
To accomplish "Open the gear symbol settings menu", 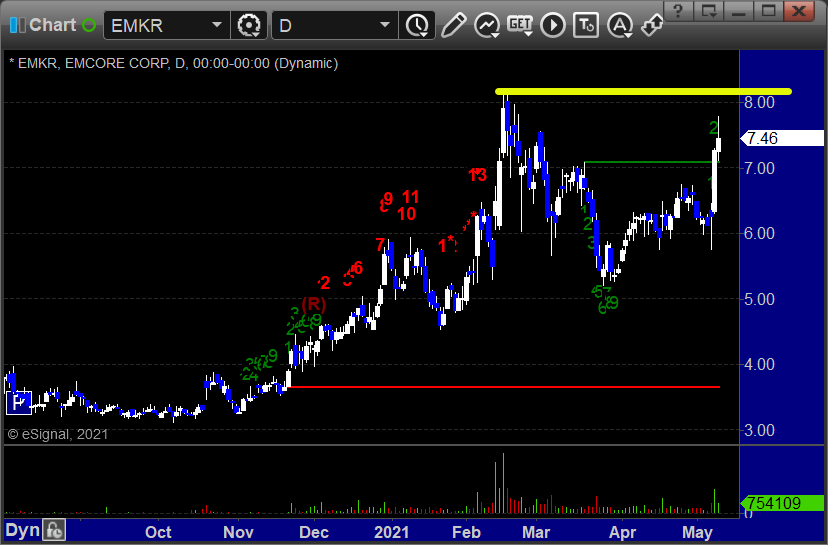I will [x=249, y=25].
